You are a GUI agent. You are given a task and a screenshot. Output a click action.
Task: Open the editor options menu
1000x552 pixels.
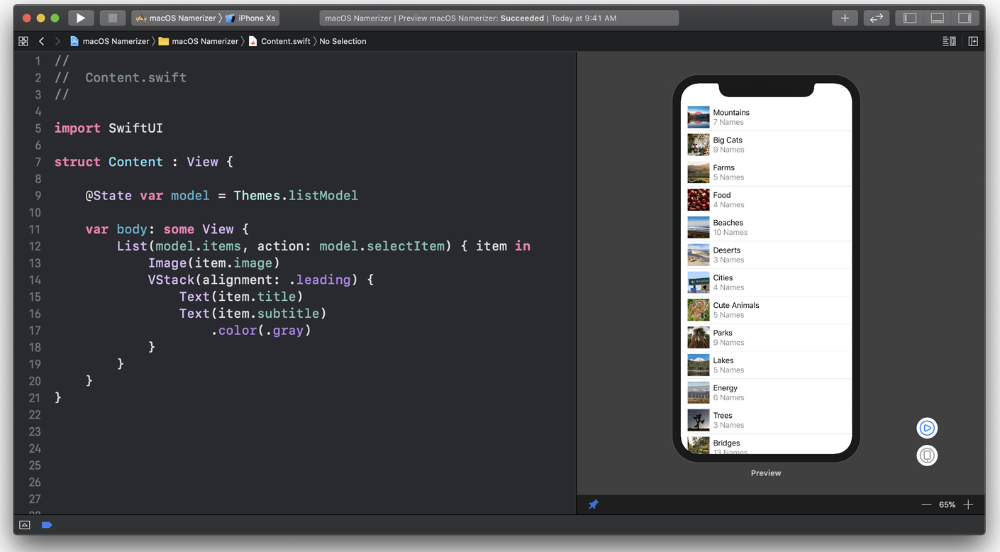[x=948, y=41]
